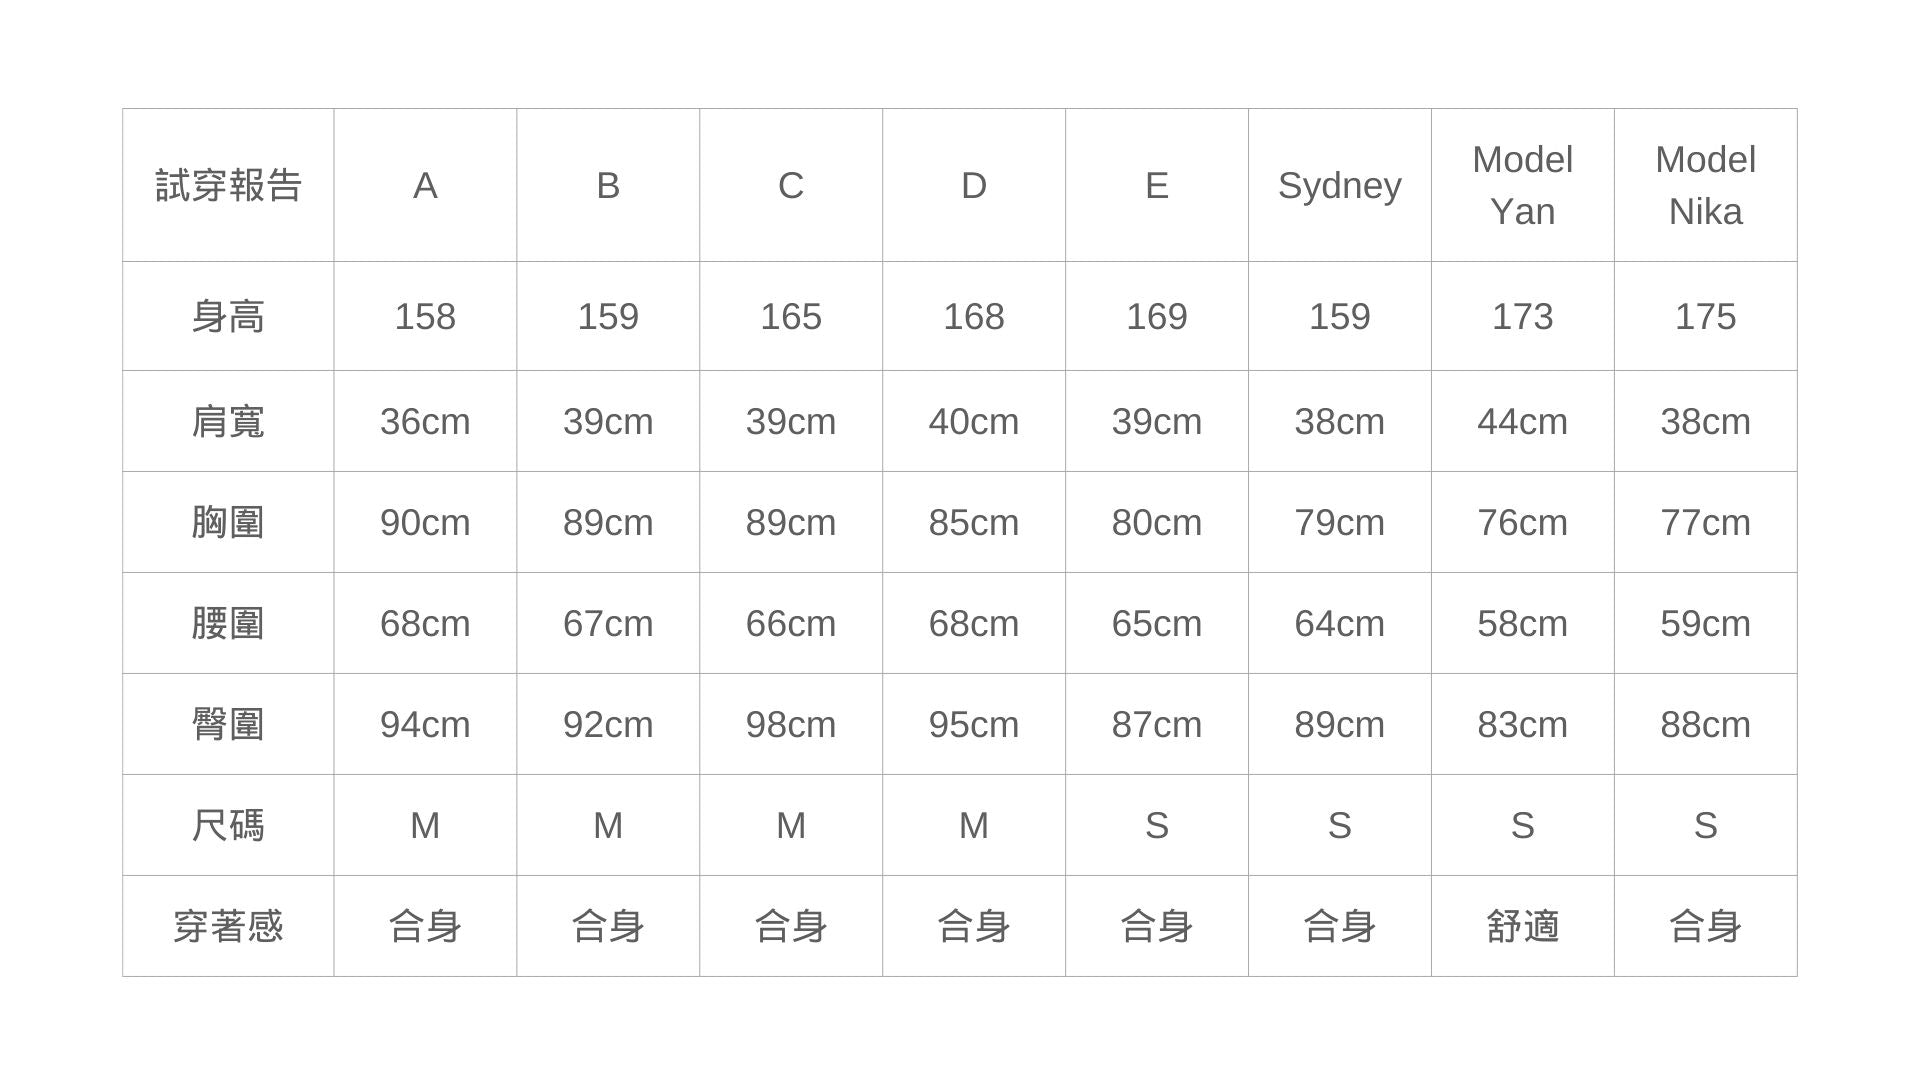Select the 胸圍 row label
This screenshot has width=1920, height=1080.
tap(228, 523)
